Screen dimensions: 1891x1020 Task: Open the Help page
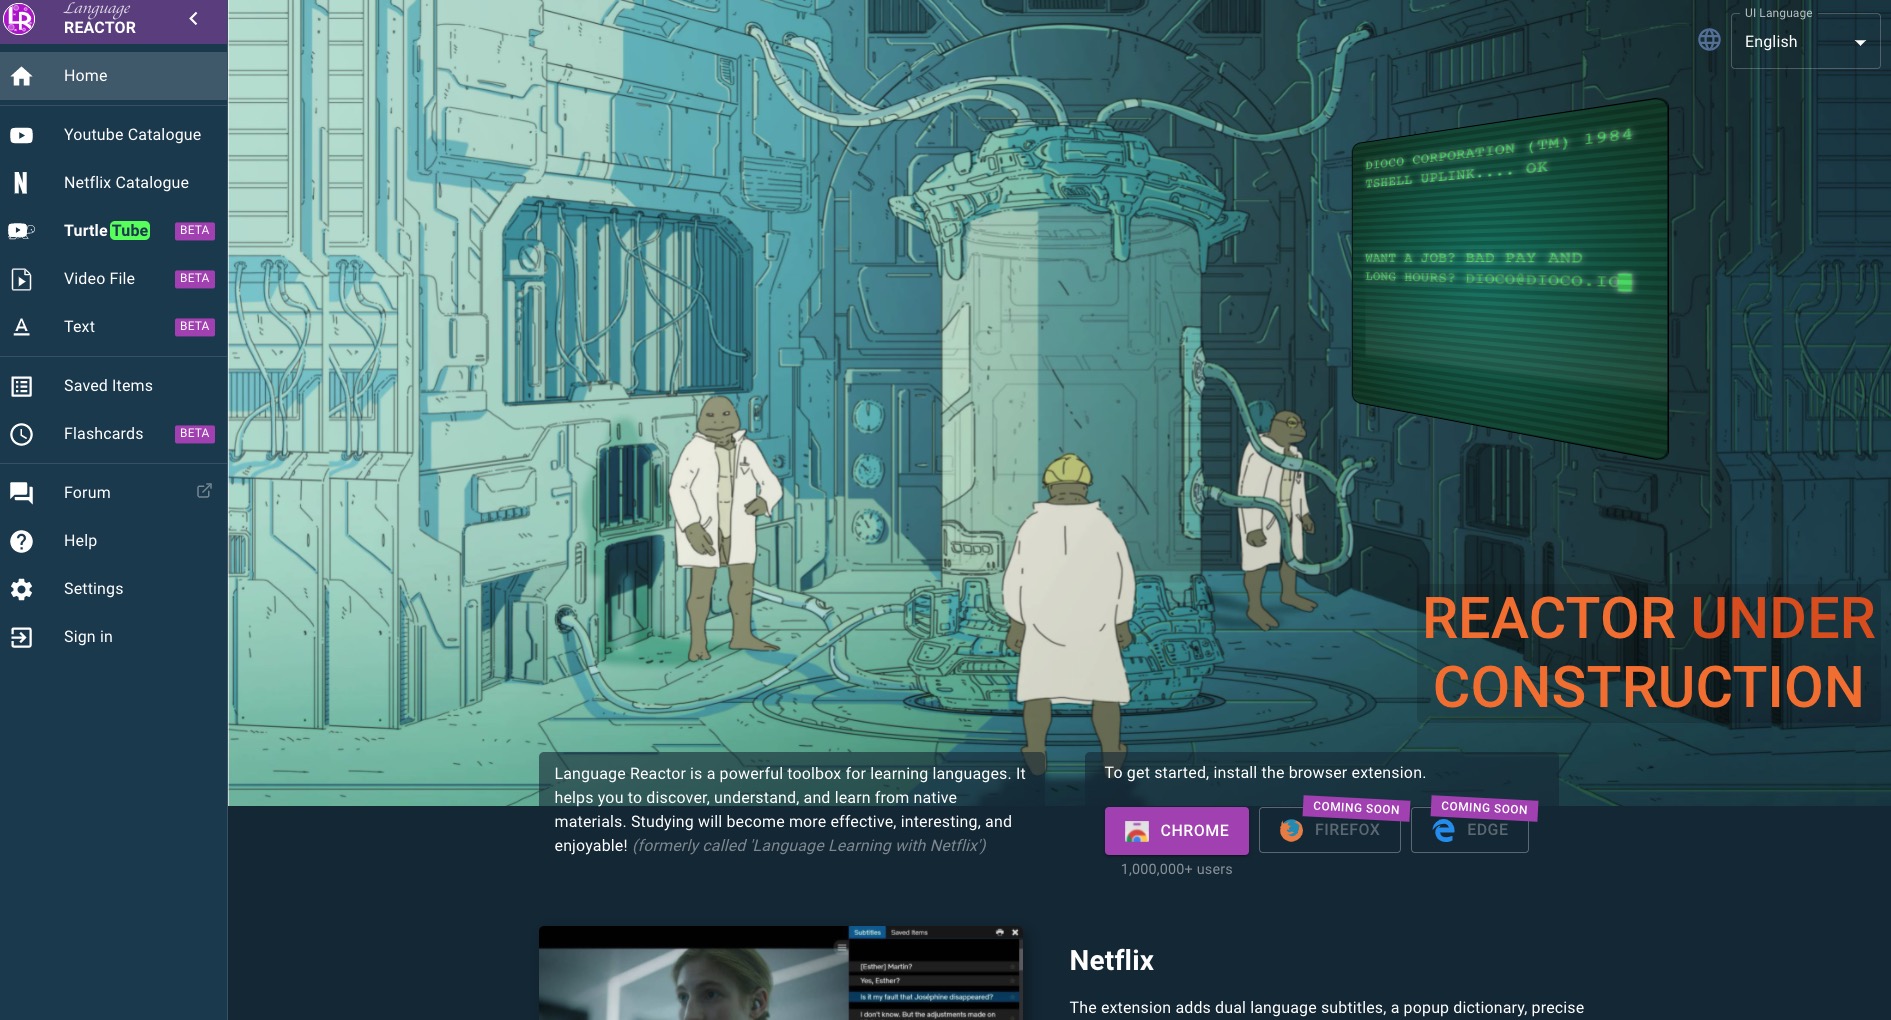click(114, 541)
